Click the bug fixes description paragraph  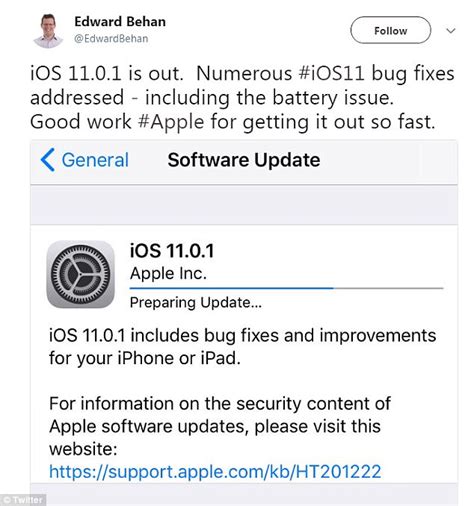(x=242, y=347)
